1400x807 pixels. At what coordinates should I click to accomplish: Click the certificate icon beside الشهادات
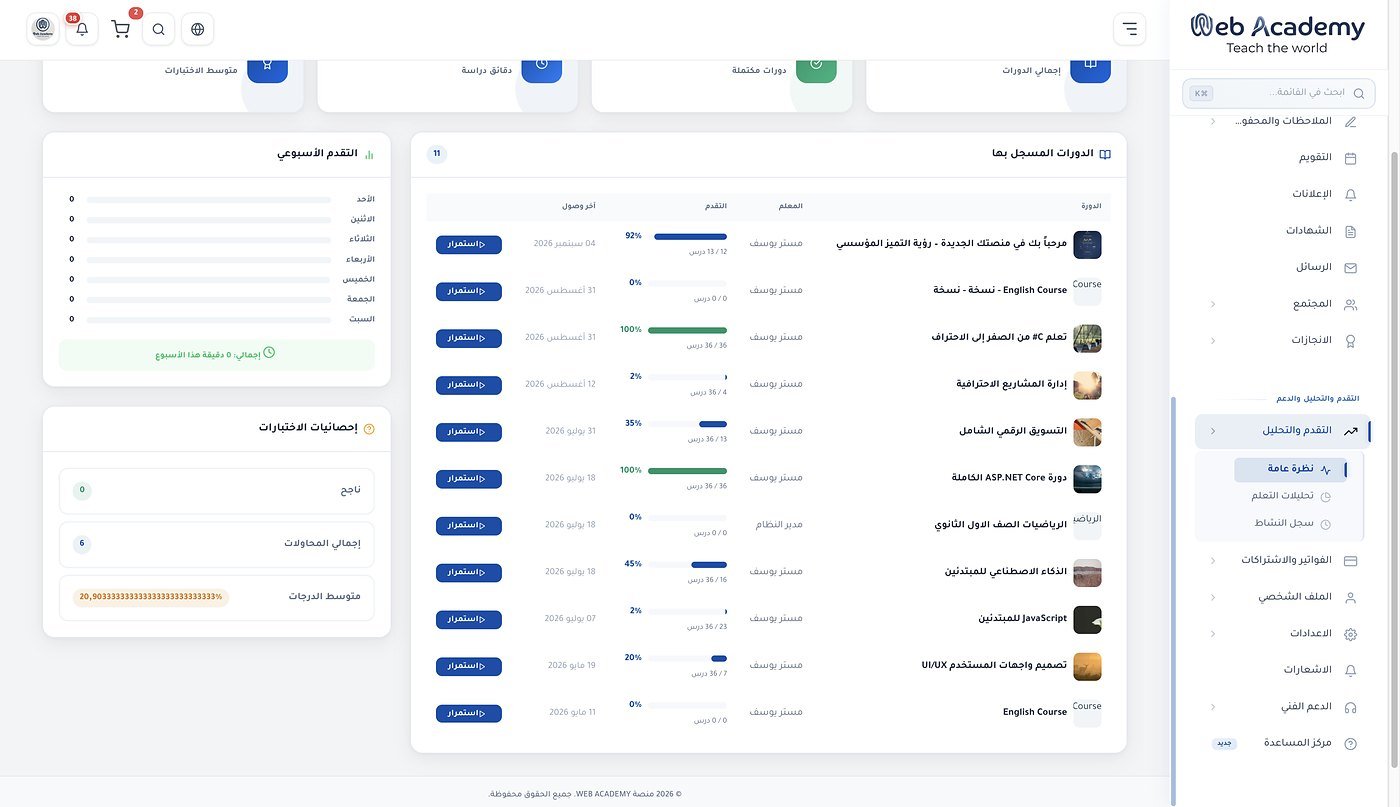[x=1350, y=231]
